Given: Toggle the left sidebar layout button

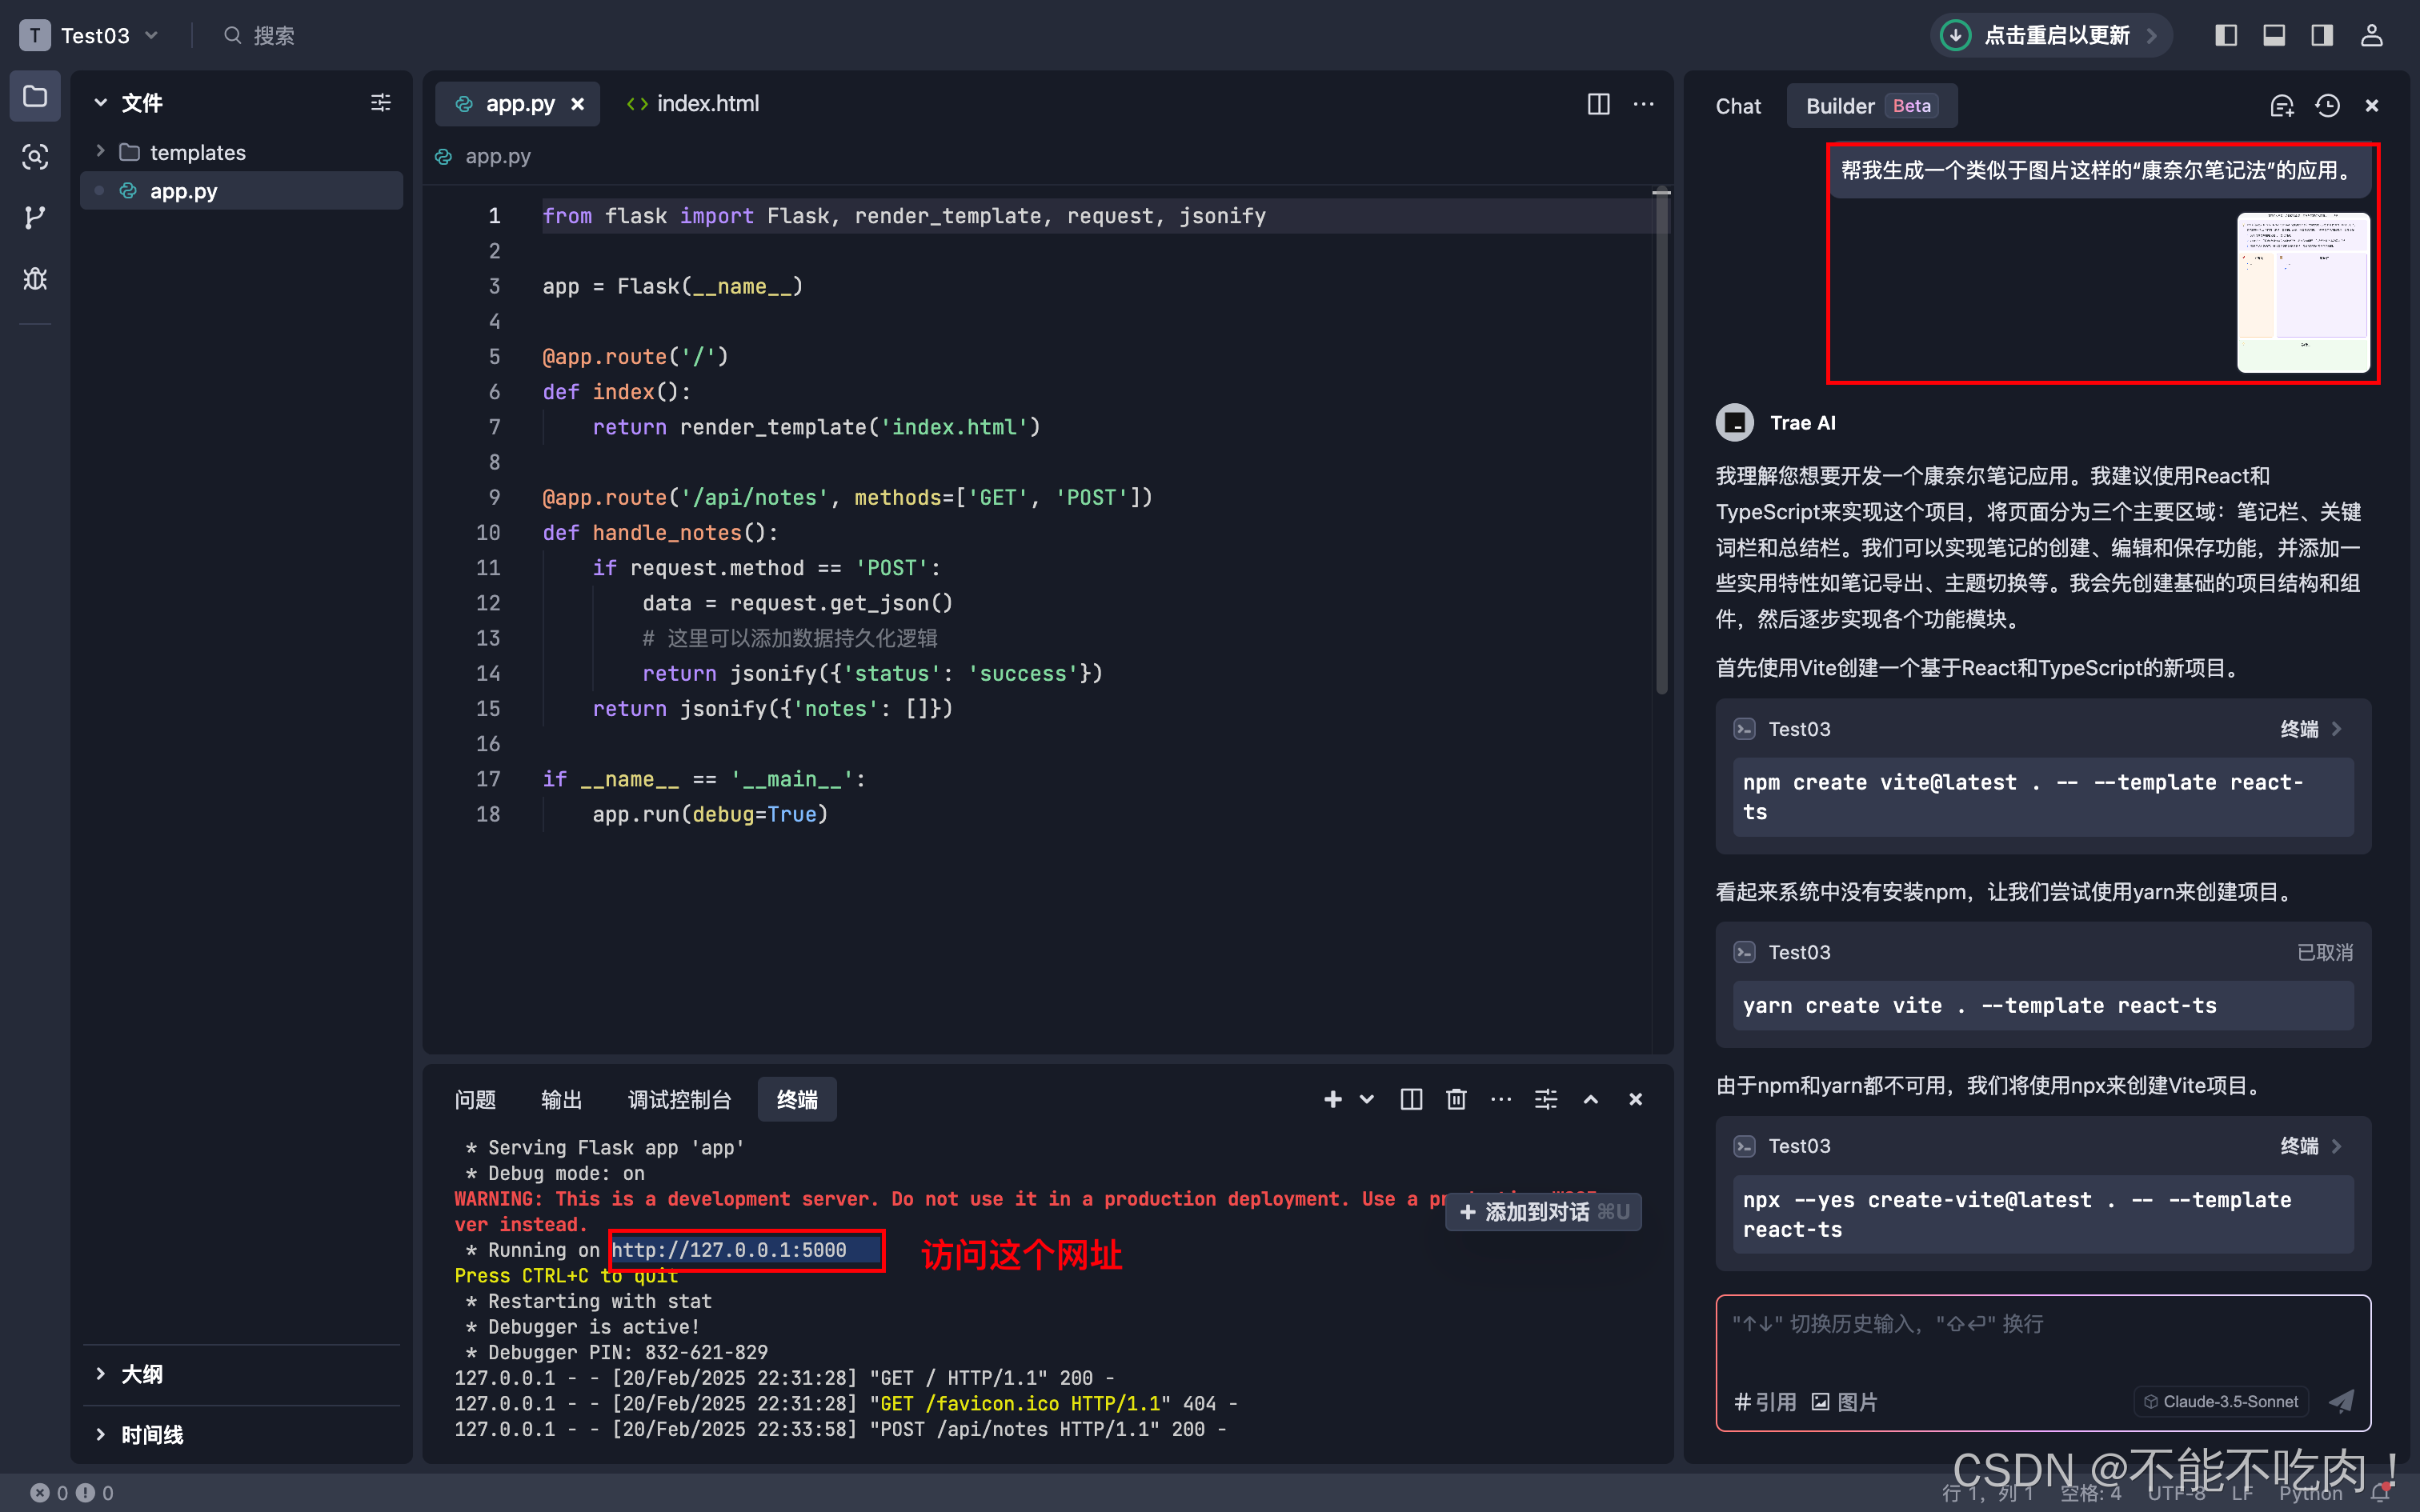Looking at the screenshot, I should (x=2226, y=36).
